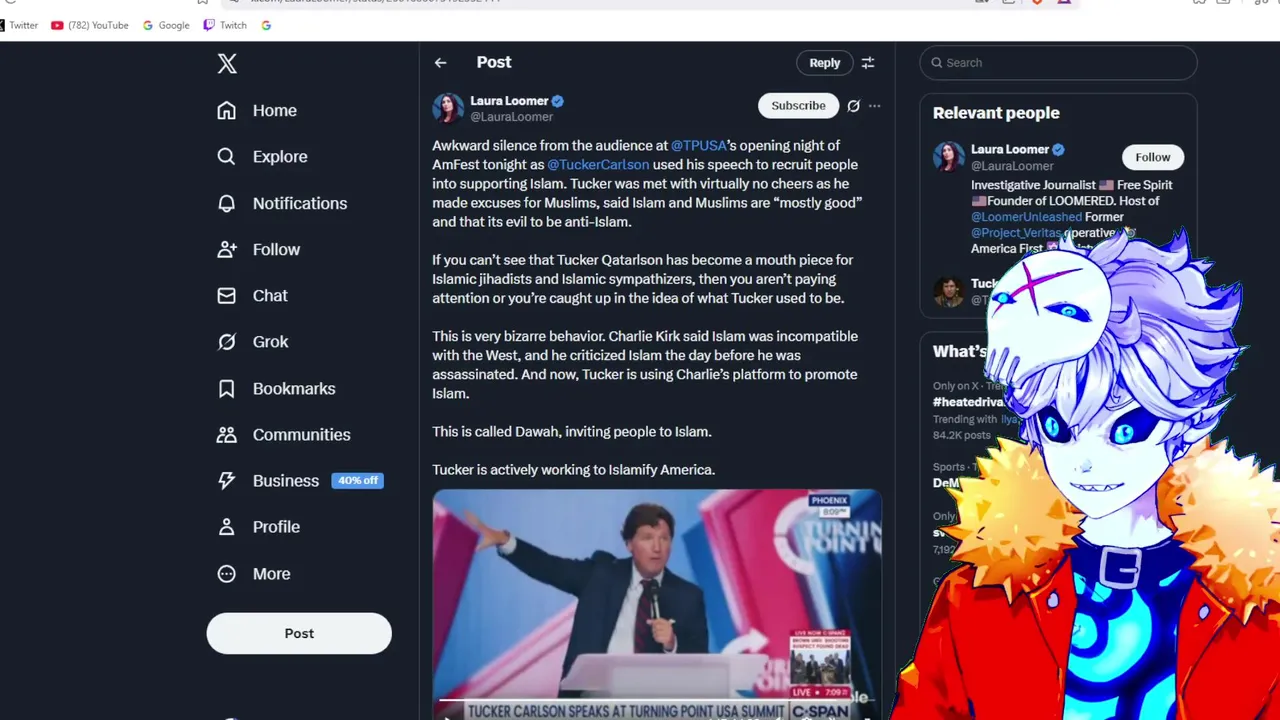Click the 84.2K posts count text
The image size is (1280, 720).
(x=962, y=435)
